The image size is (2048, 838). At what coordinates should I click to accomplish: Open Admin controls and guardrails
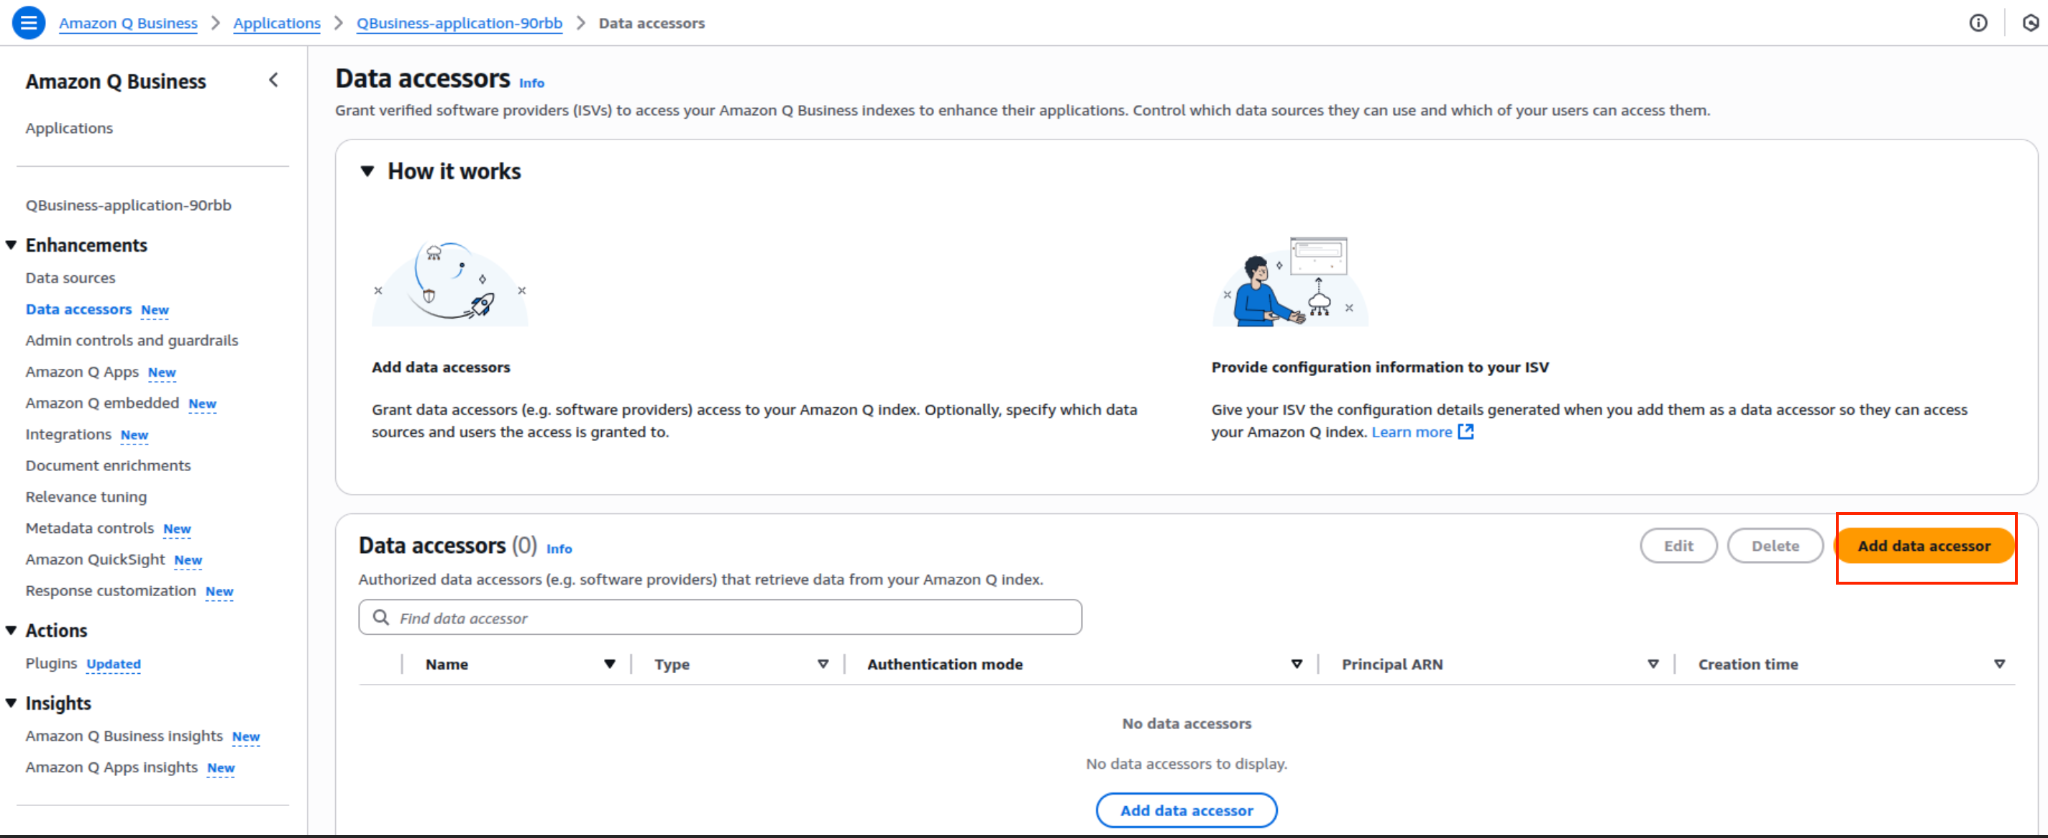click(x=132, y=340)
